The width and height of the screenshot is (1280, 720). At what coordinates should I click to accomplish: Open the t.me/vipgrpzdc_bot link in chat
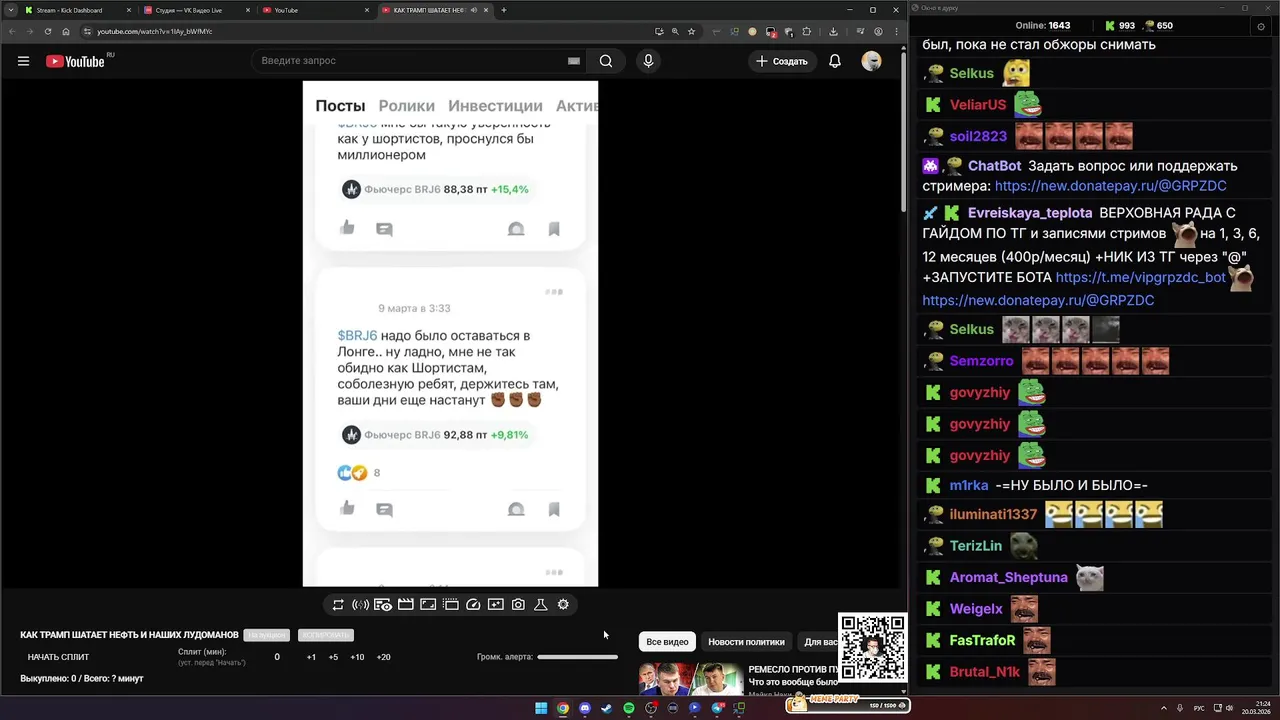pyautogui.click(x=1140, y=277)
